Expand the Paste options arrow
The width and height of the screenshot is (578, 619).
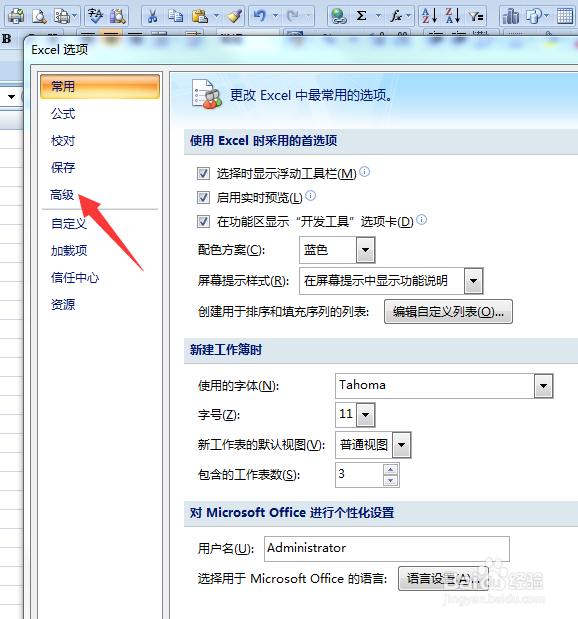(x=216, y=16)
